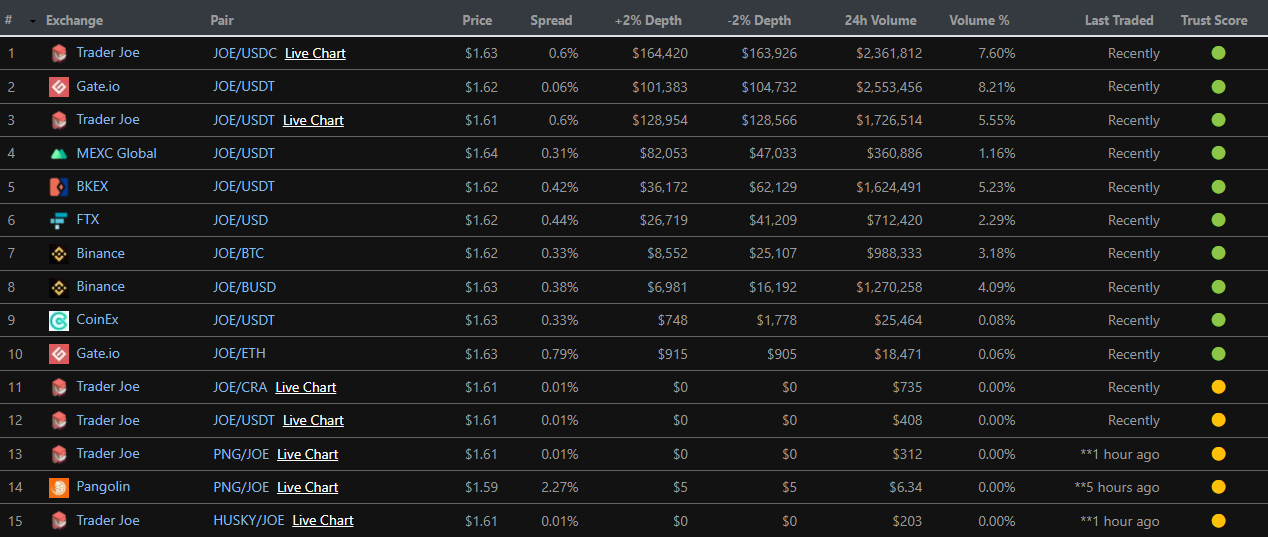
Task: Click the Gate.io logo in JOE/ETH row
Action: pyautogui.click(x=59, y=354)
